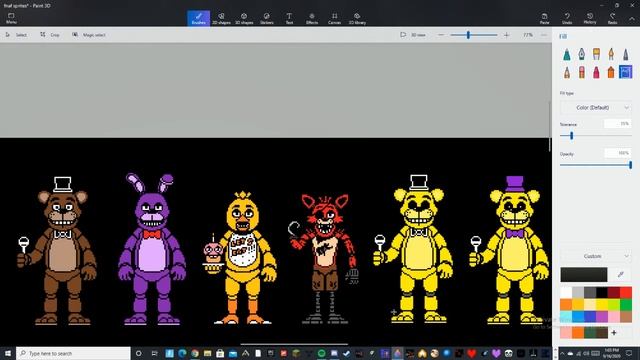640x360 pixels.
Task: Open Cortana from the taskbar
Action: point(138,353)
